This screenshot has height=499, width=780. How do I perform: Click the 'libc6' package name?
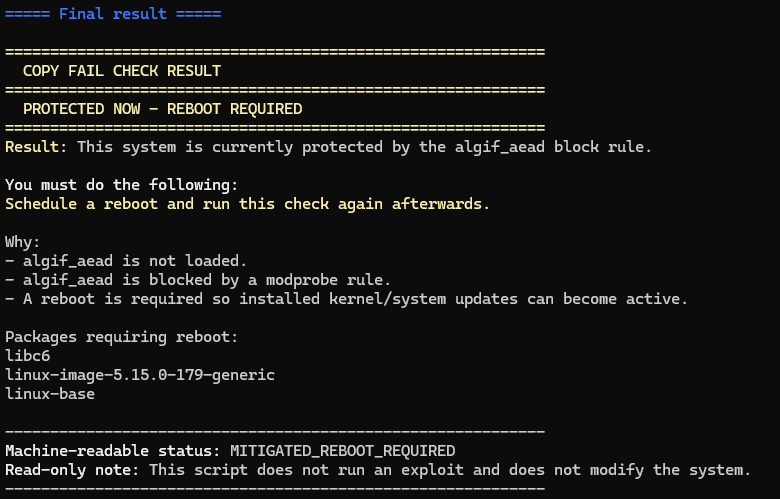click(27, 356)
